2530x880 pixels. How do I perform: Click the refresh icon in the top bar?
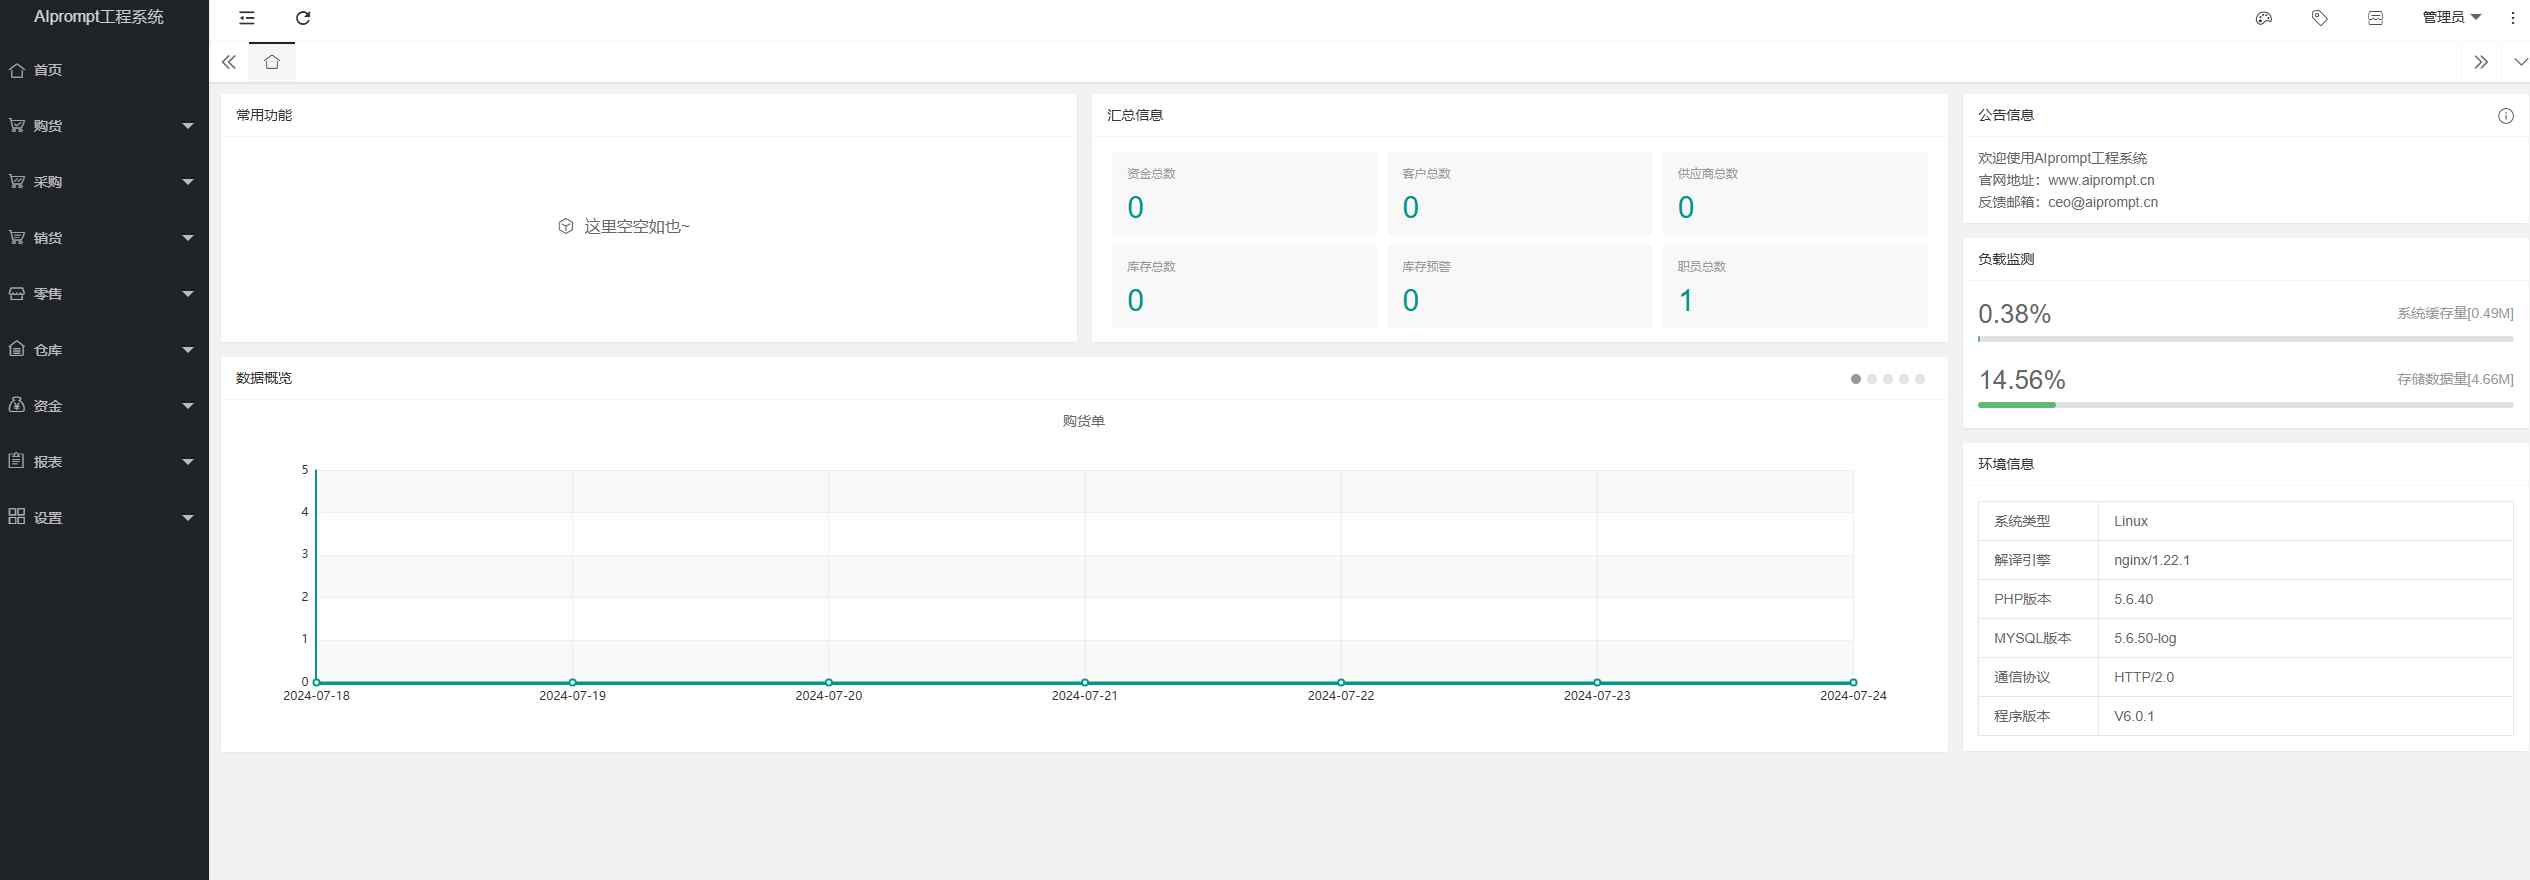[x=303, y=18]
